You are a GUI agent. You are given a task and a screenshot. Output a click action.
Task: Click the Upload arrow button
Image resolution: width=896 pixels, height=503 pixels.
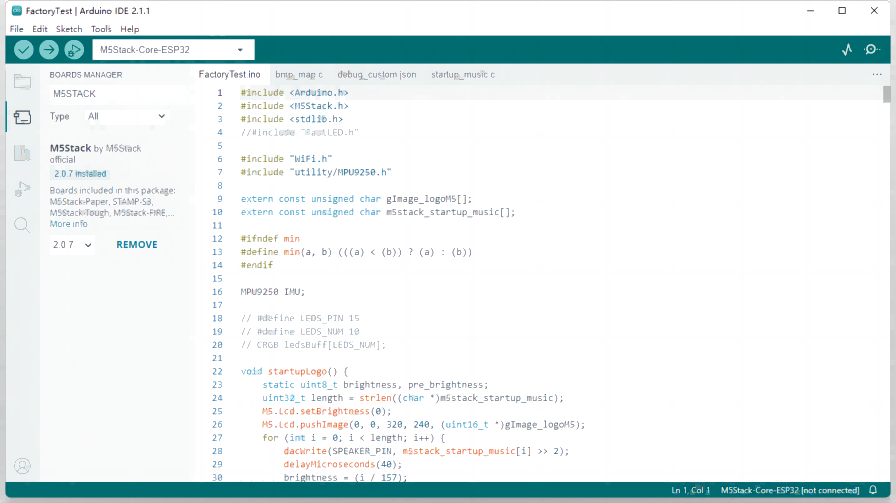click(x=49, y=50)
